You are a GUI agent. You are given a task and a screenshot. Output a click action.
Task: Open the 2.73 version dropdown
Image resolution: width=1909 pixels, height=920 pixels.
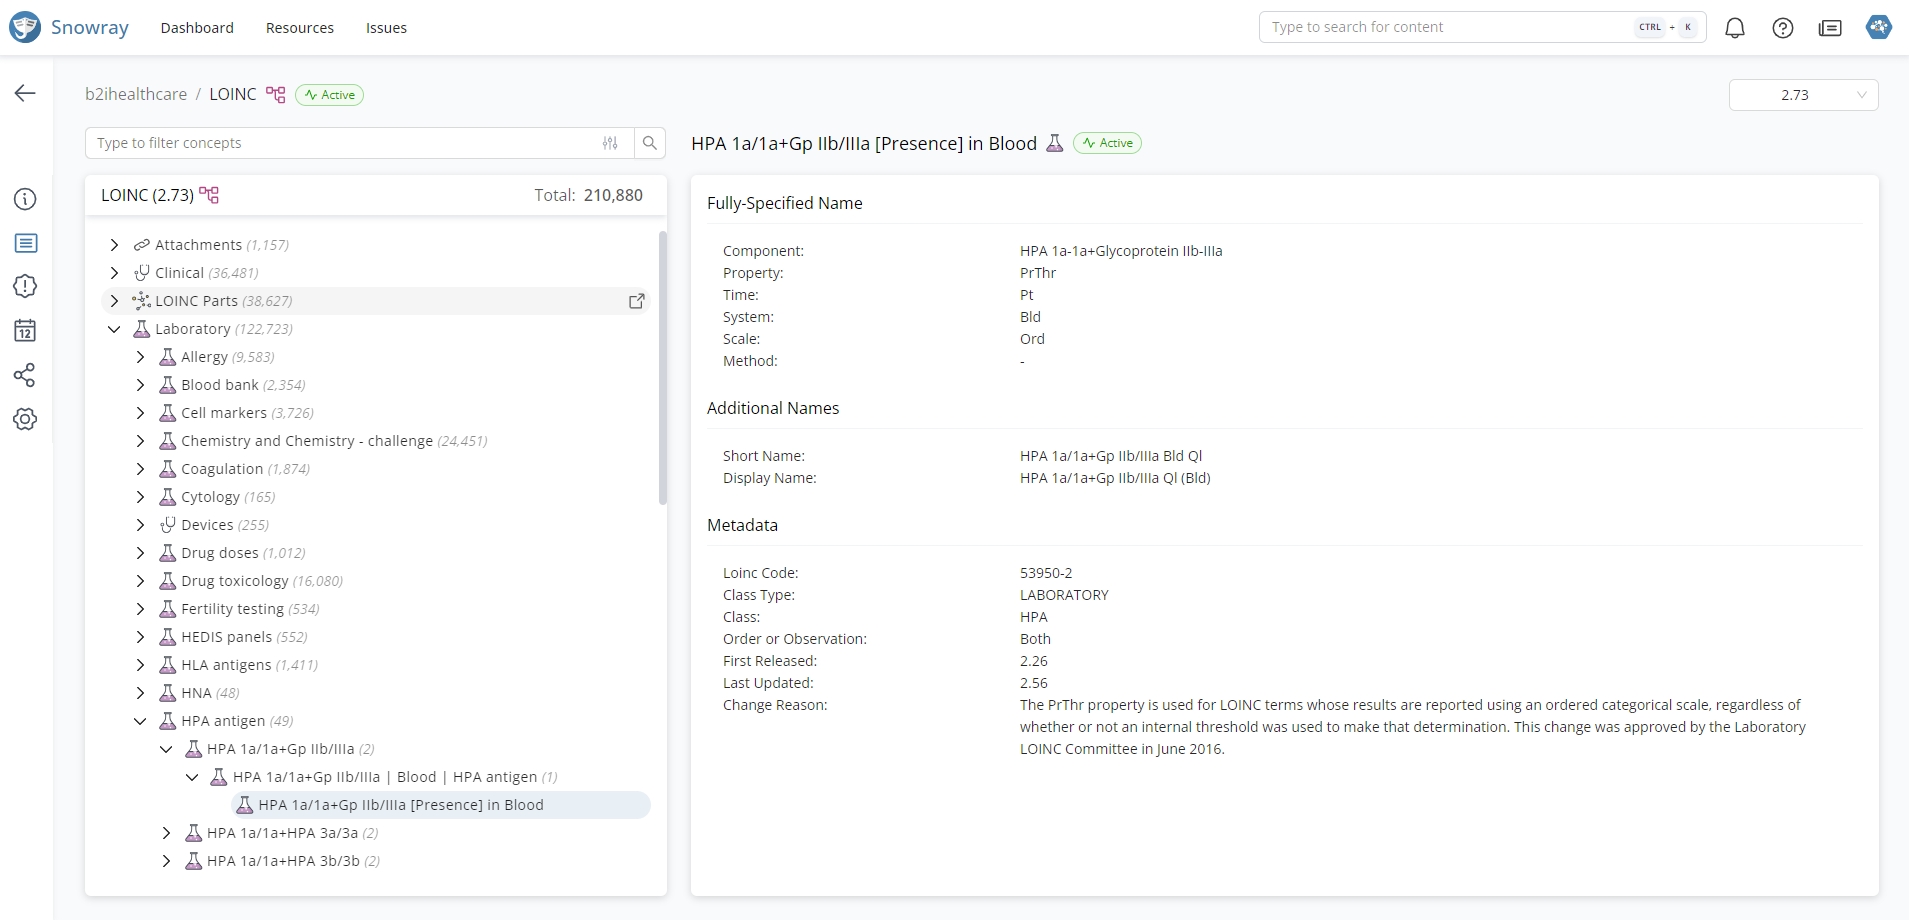pos(1803,95)
